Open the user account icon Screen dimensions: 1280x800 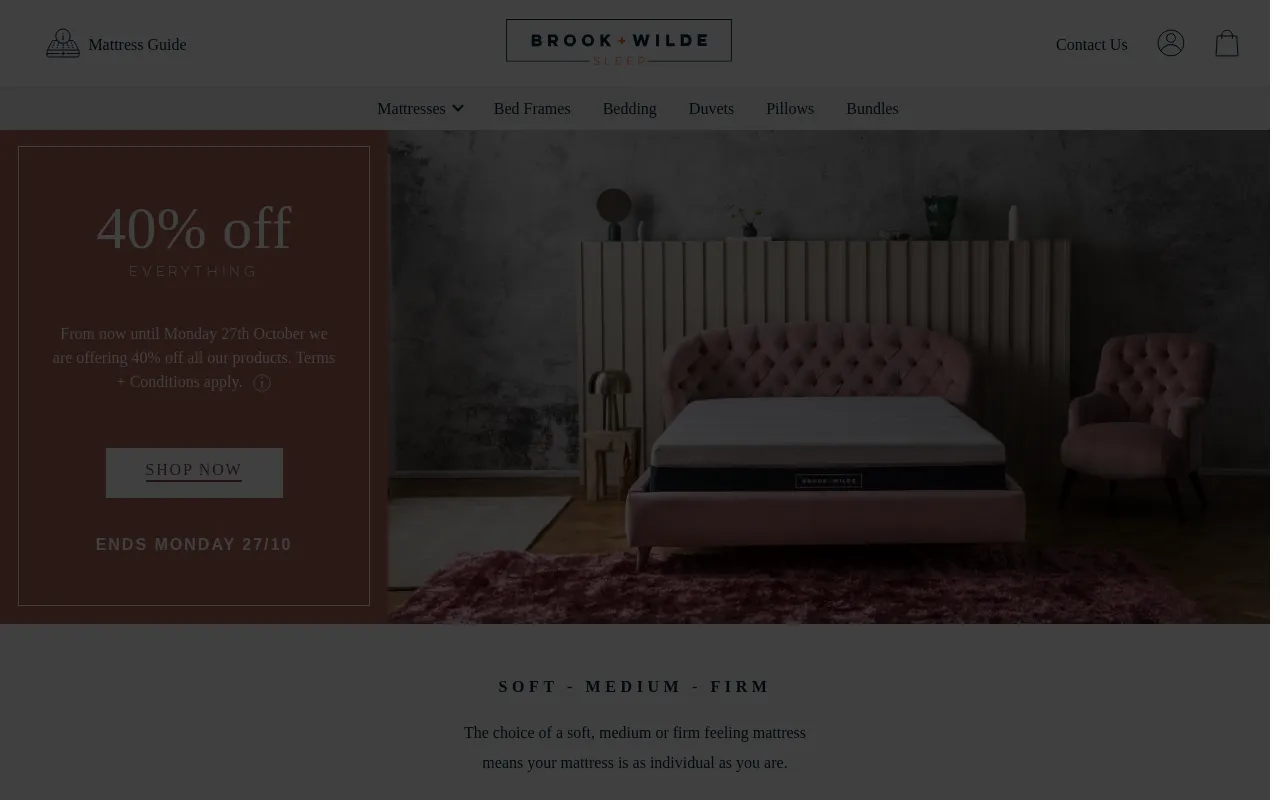click(x=1171, y=43)
